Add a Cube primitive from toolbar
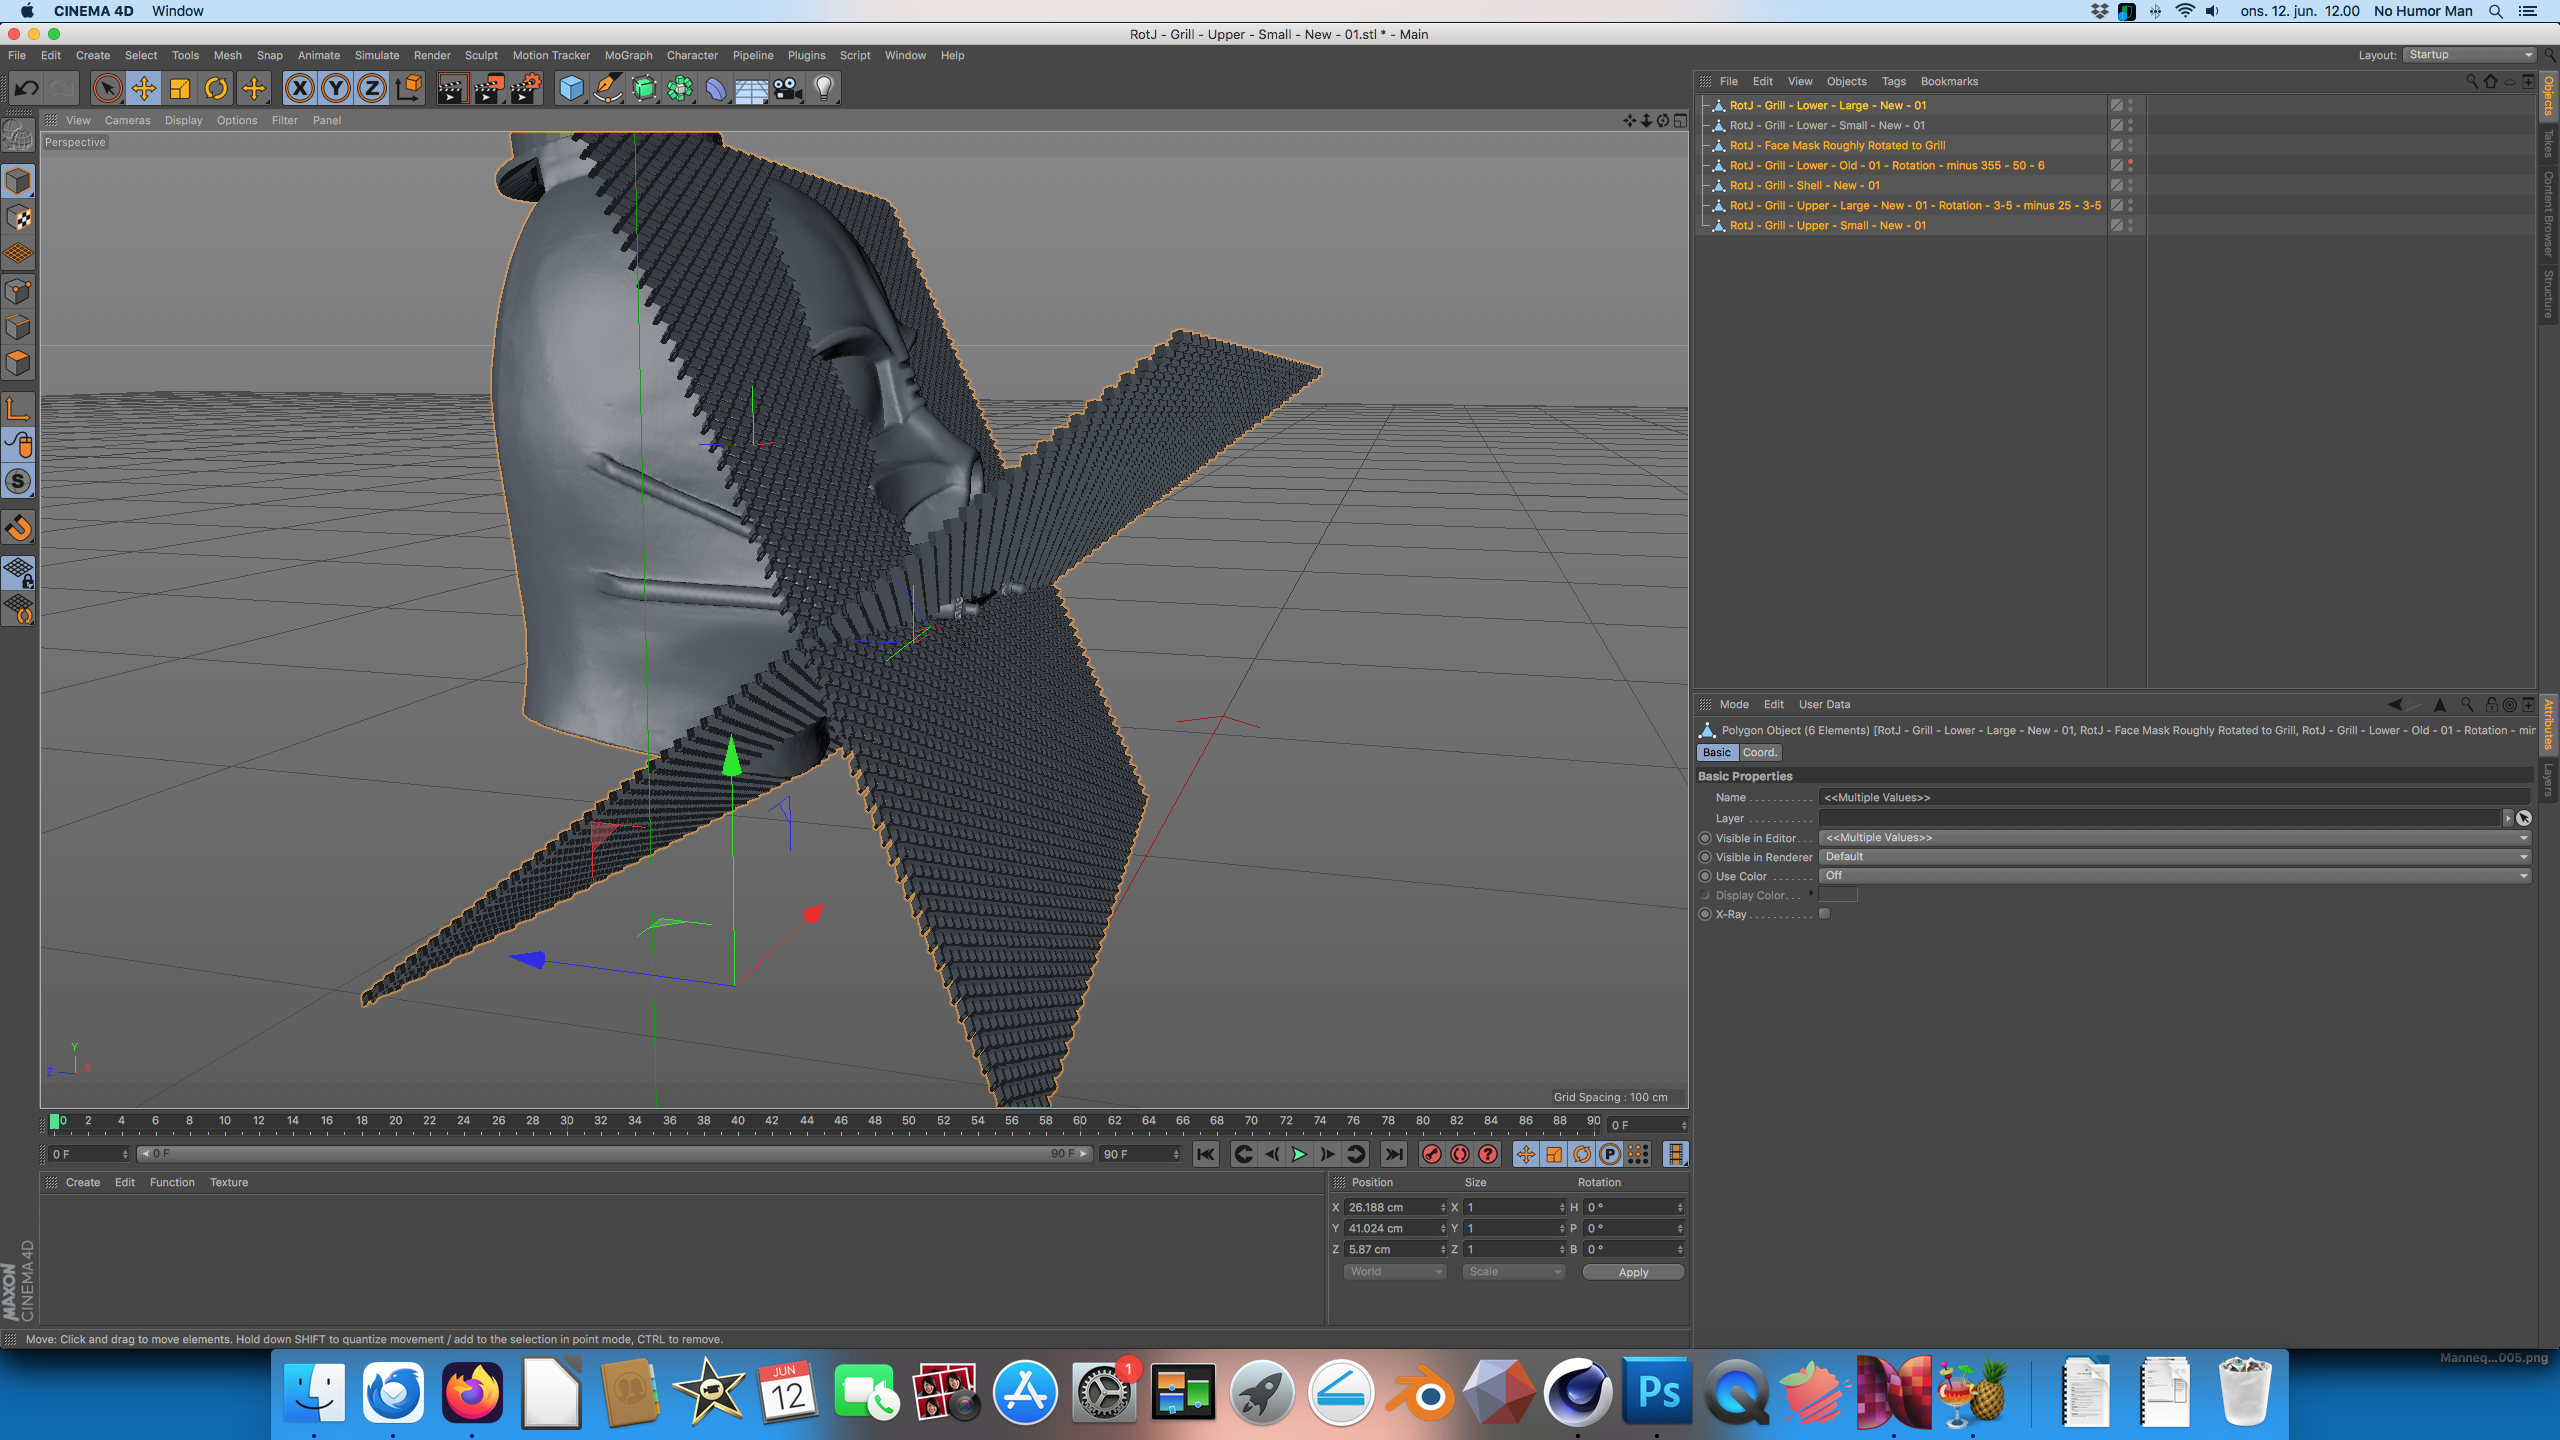Viewport: 2560px width, 1440px height. (x=571, y=89)
